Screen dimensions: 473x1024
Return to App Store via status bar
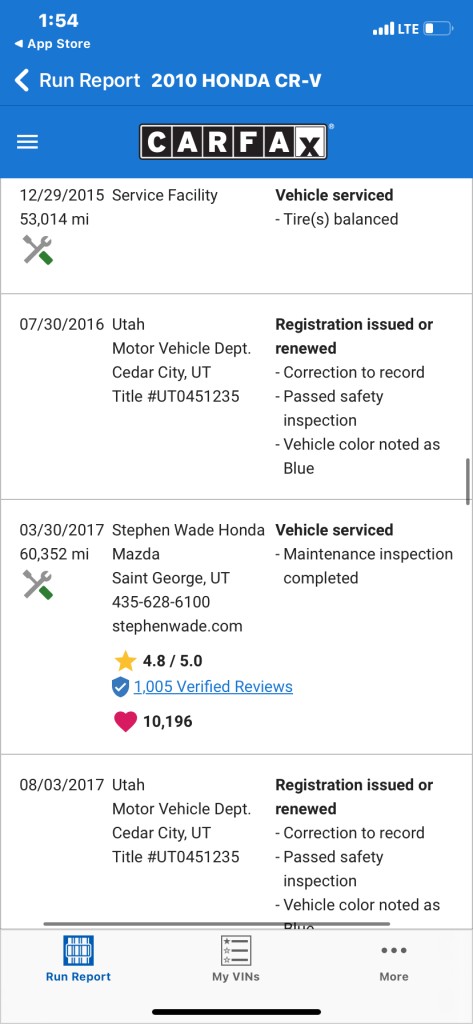pos(52,44)
